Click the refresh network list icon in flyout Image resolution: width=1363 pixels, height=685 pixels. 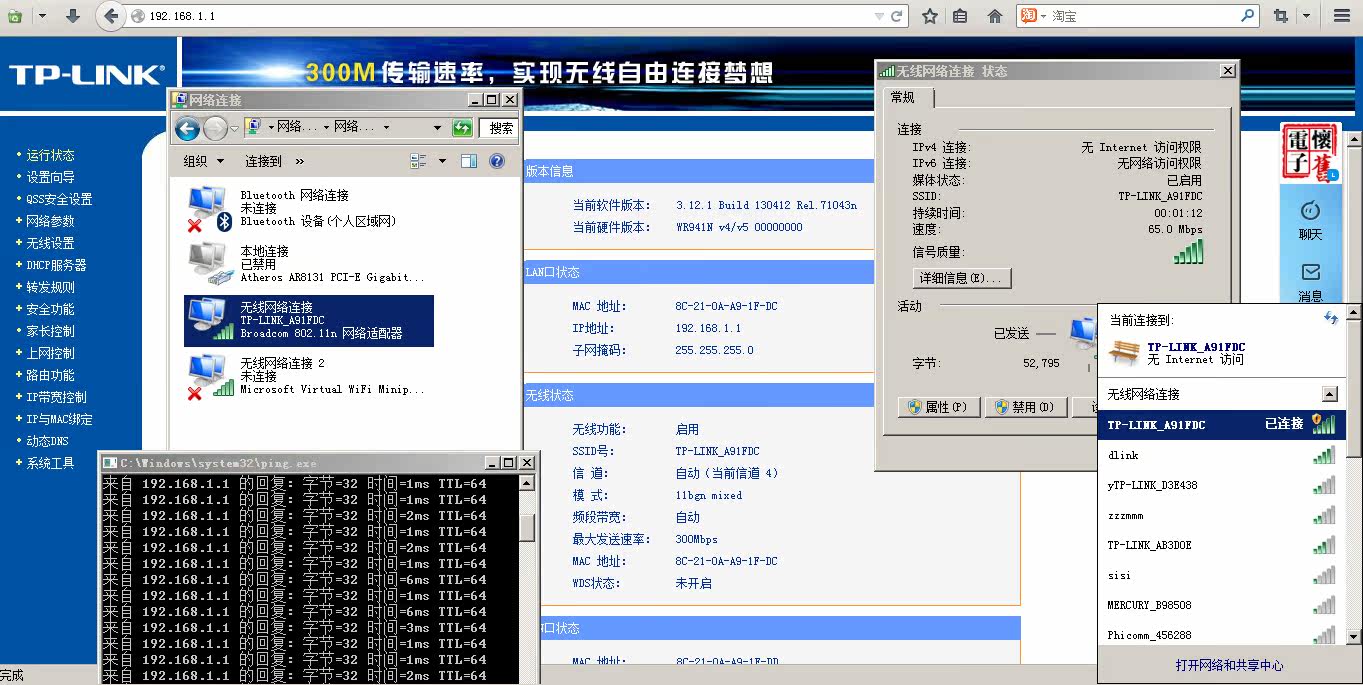pyautogui.click(x=1330, y=318)
